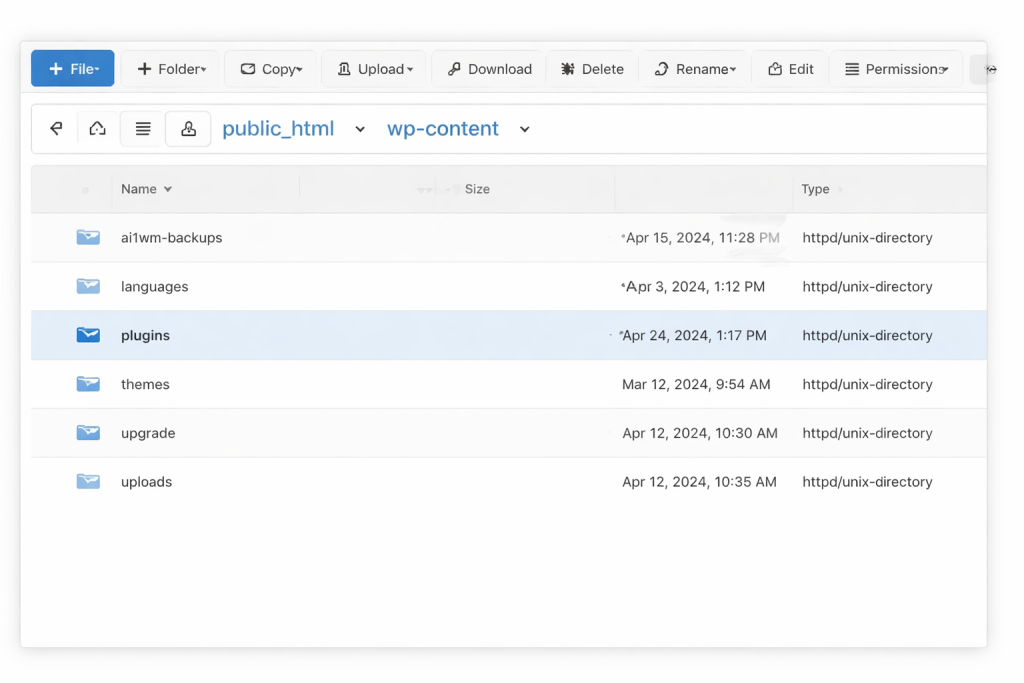Click date Apr 12, 2024, 10:30 AM
This screenshot has height=683, width=1024.
[700, 434]
